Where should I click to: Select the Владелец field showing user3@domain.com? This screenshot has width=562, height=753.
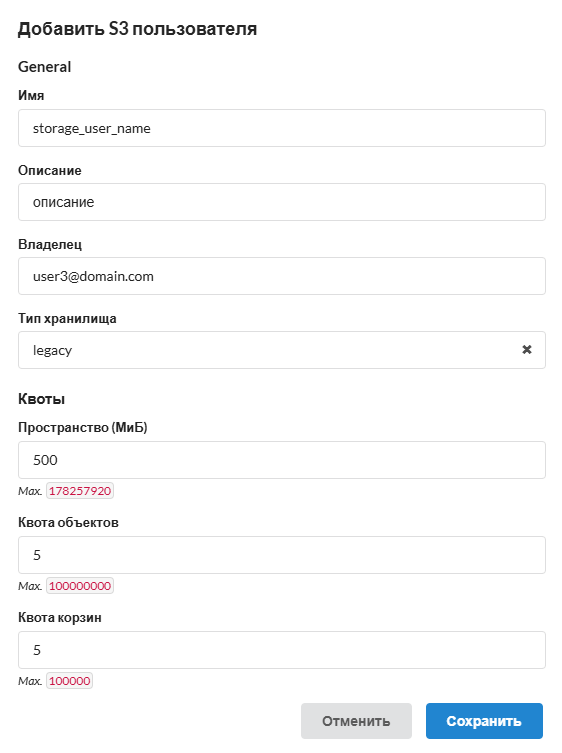[x=281, y=276]
